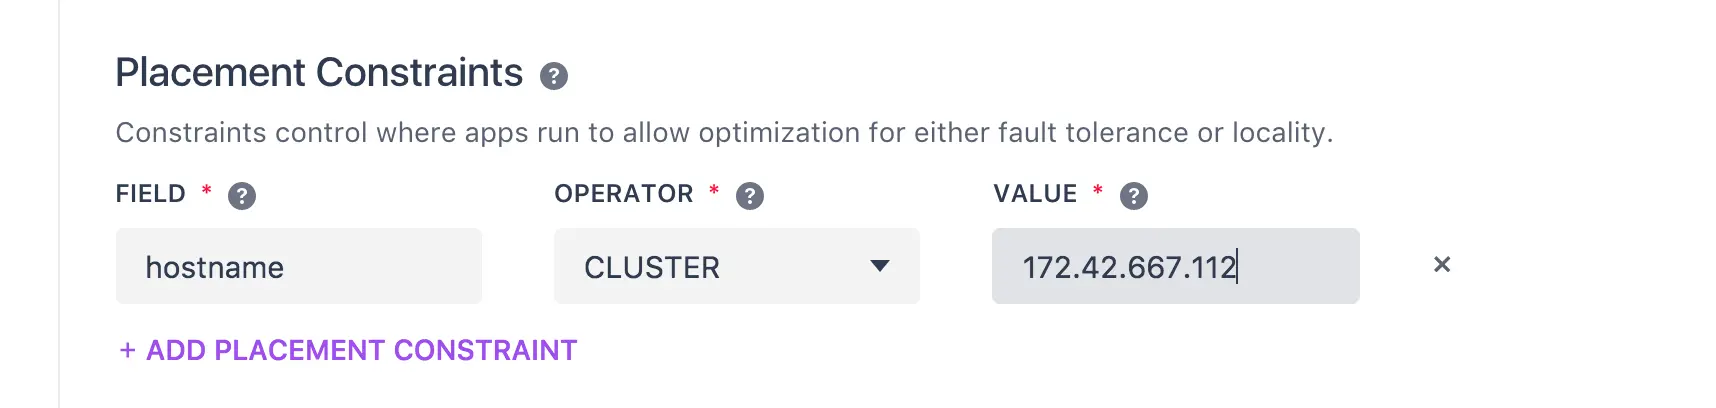
Task: Click the required asterisk beside VALUE
Action: [1098, 189]
